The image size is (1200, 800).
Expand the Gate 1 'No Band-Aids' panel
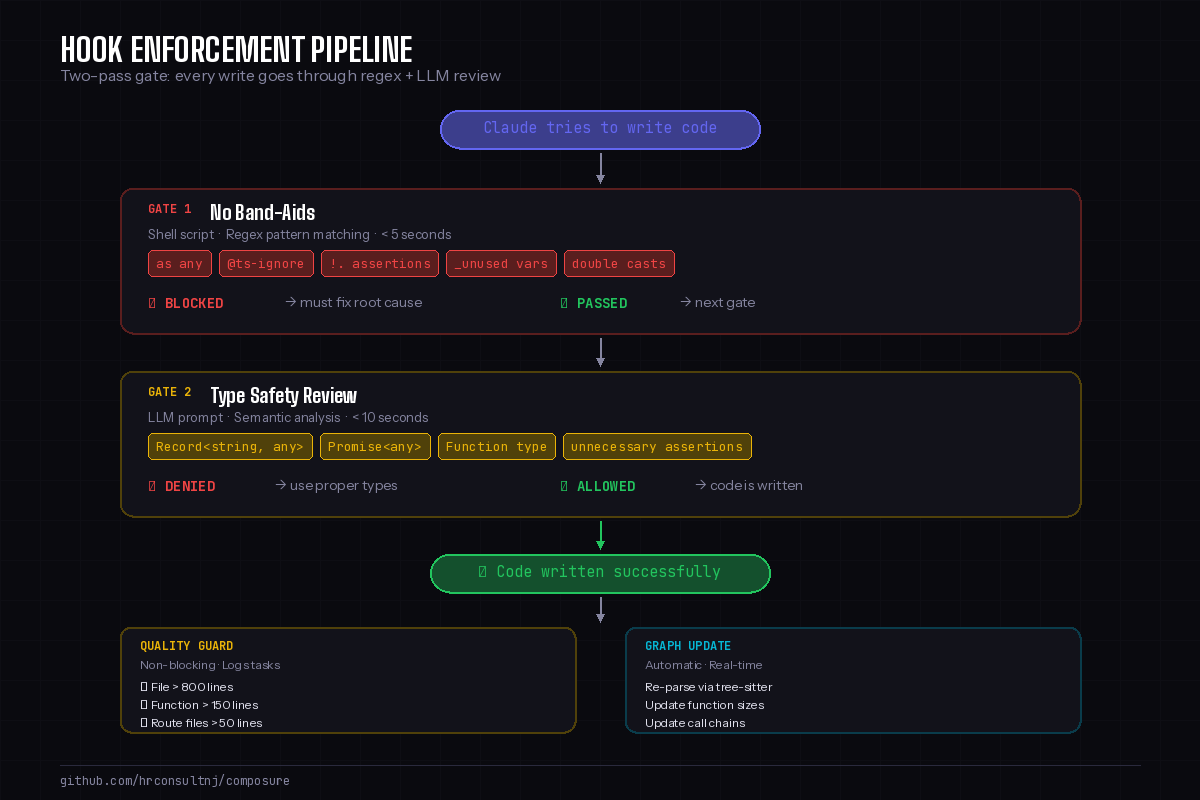pyautogui.click(x=262, y=212)
